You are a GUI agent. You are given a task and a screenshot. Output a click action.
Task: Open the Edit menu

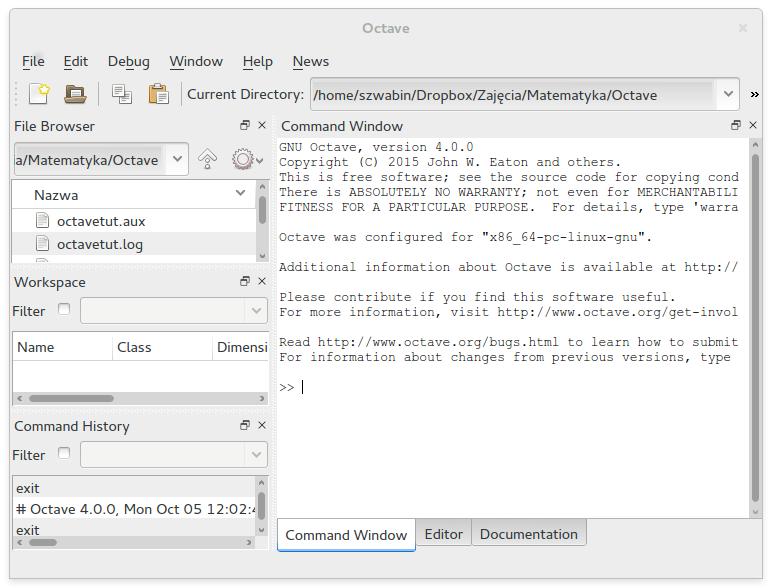[75, 61]
